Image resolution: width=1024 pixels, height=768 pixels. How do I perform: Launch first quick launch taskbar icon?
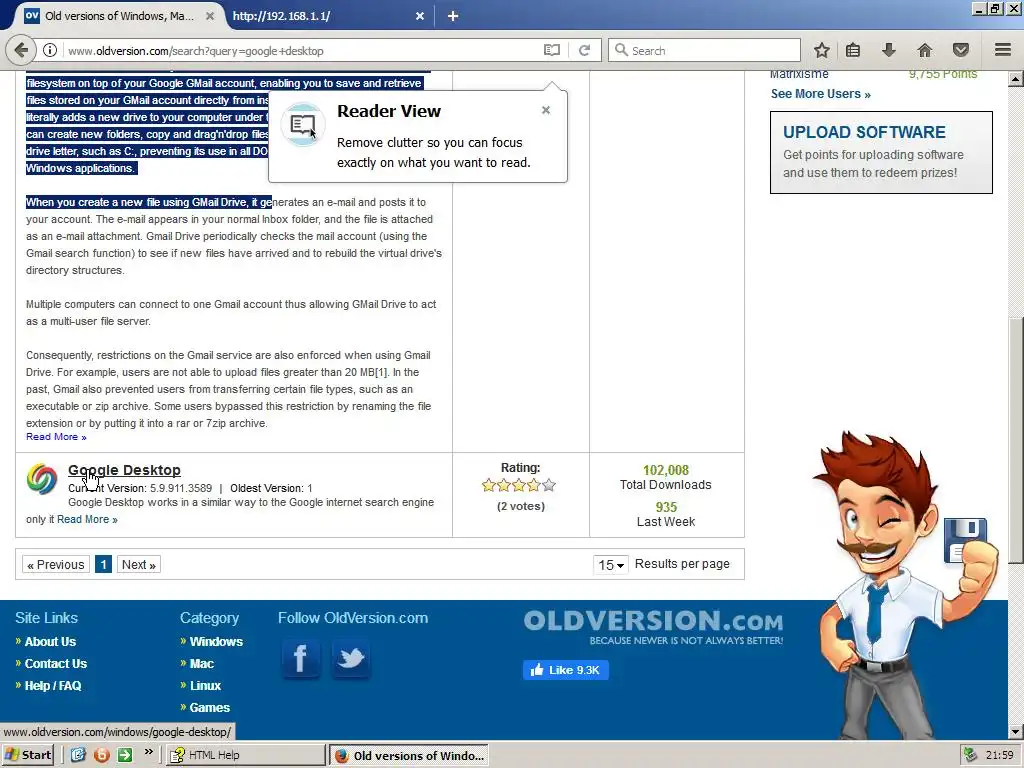point(78,755)
